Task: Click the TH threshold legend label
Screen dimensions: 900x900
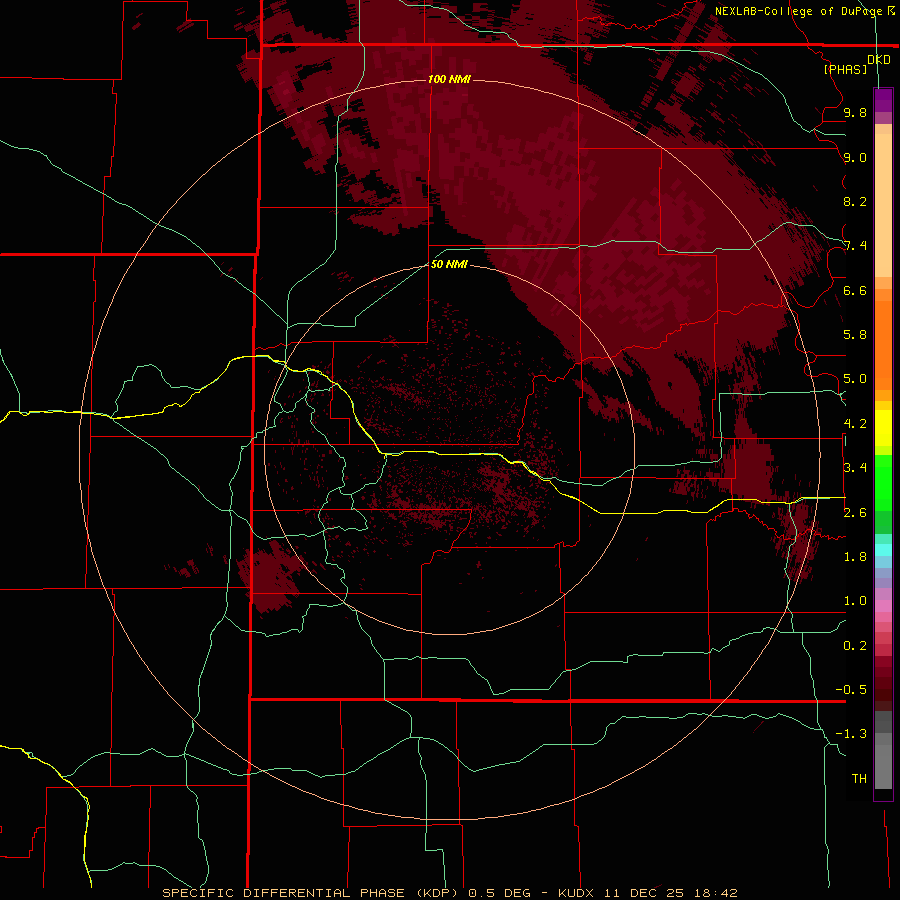Action: click(859, 779)
